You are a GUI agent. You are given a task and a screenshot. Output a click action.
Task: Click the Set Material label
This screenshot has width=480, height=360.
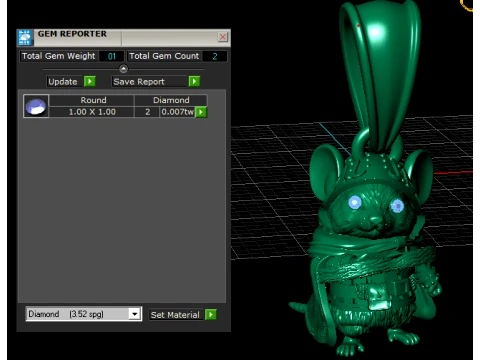(175, 315)
